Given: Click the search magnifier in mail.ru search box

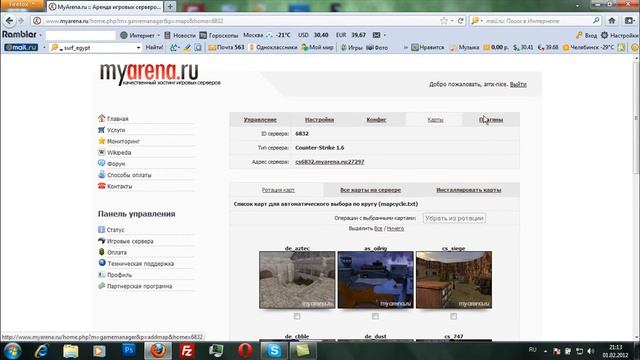Looking at the screenshot, I should click(596, 20).
